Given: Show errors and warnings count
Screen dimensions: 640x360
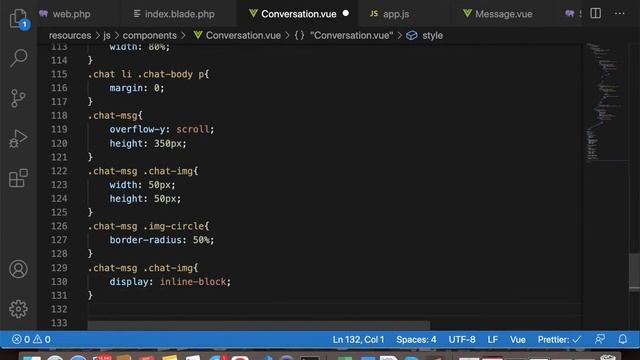Looking at the screenshot, I should [x=31, y=340].
